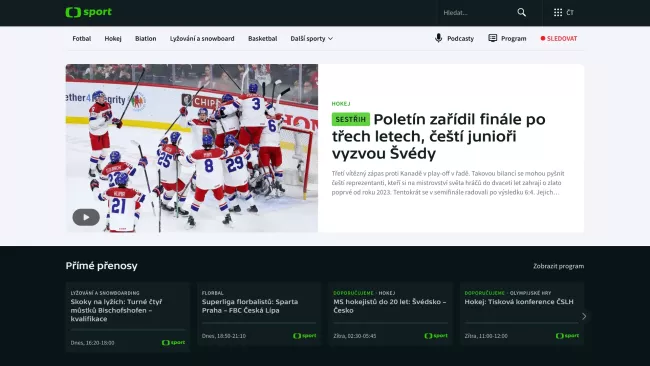Click the Dnes, 18:50-21:10 time

coord(224,336)
